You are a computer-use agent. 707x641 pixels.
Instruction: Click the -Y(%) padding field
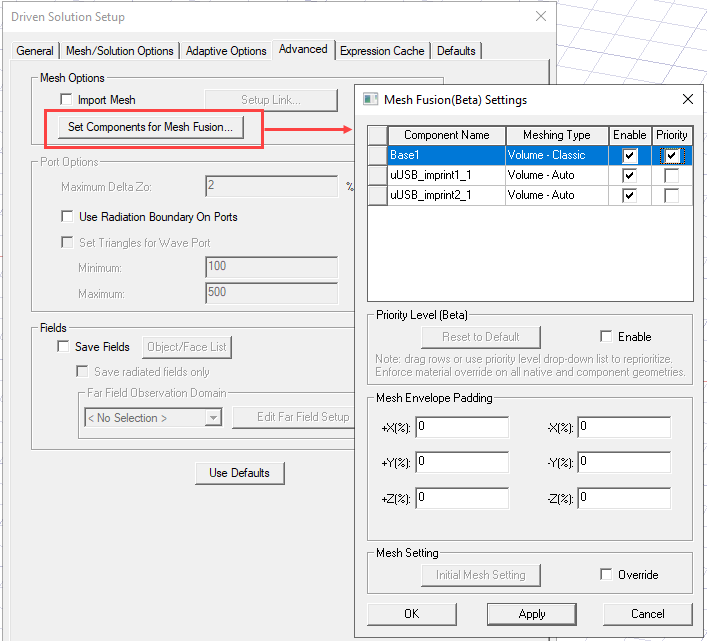(624, 462)
